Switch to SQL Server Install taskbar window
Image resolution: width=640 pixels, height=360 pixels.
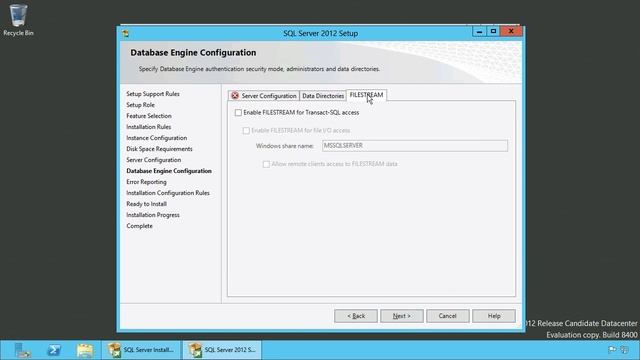coord(141,350)
